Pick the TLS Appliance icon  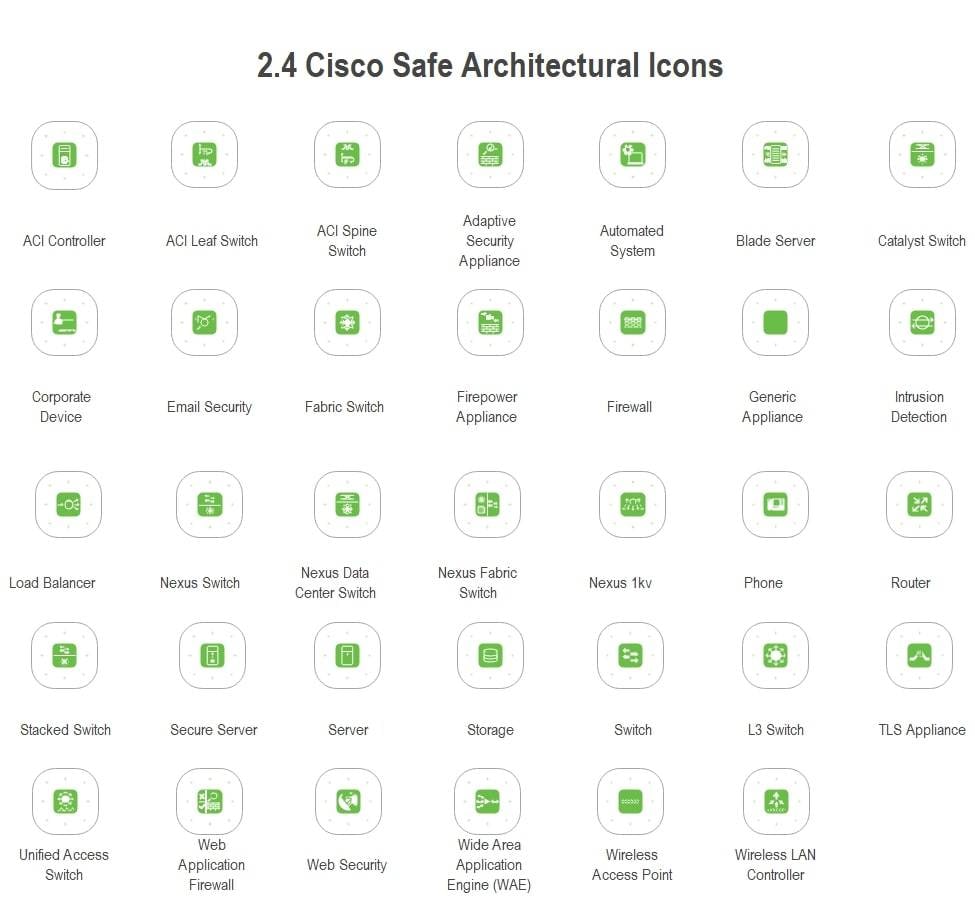(920, 655)
